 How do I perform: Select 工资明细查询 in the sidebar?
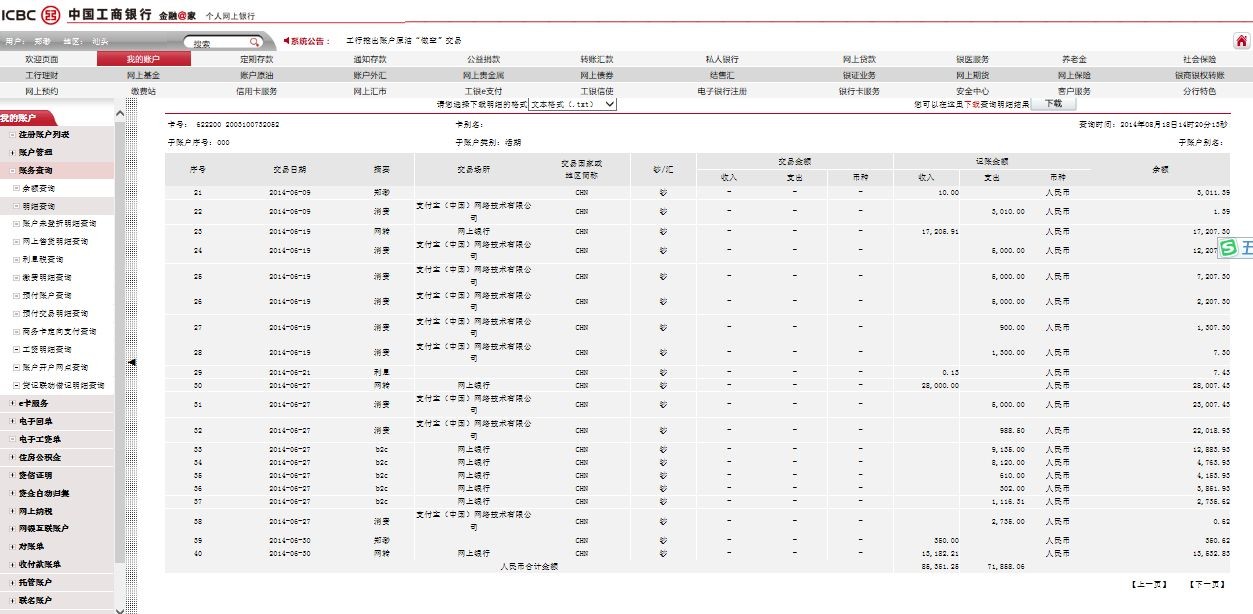[x=47, y=350]
